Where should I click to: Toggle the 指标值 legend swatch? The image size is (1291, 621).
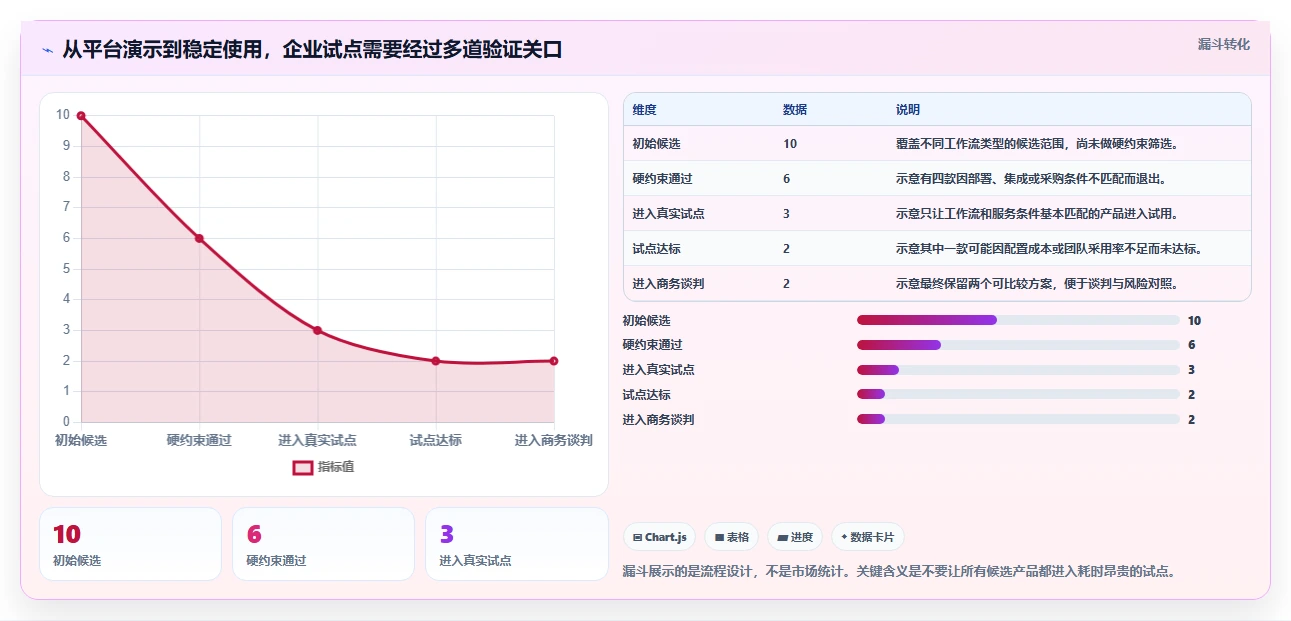(303, 467)
